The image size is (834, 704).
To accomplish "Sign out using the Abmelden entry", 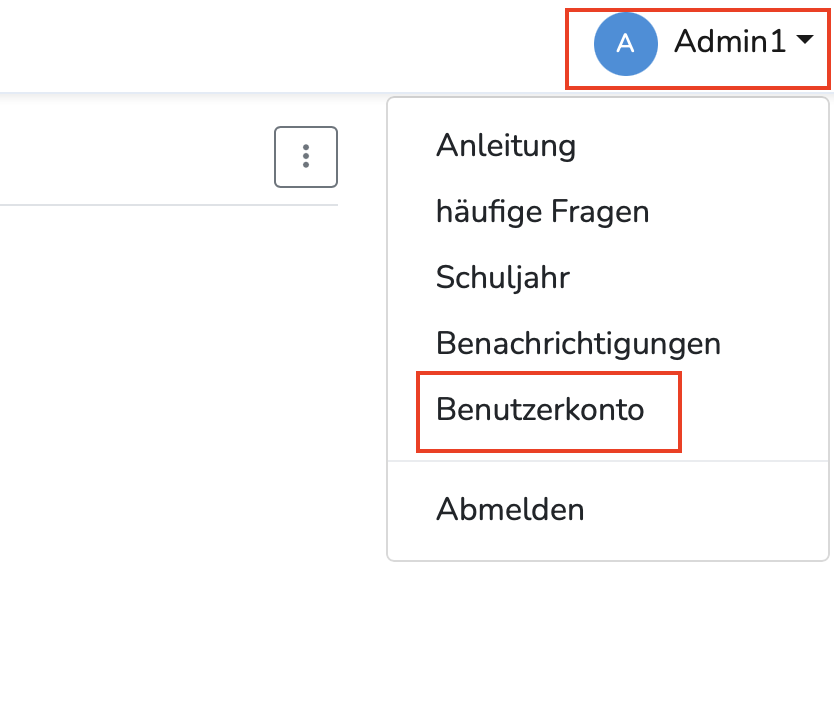I will point(510,509).
